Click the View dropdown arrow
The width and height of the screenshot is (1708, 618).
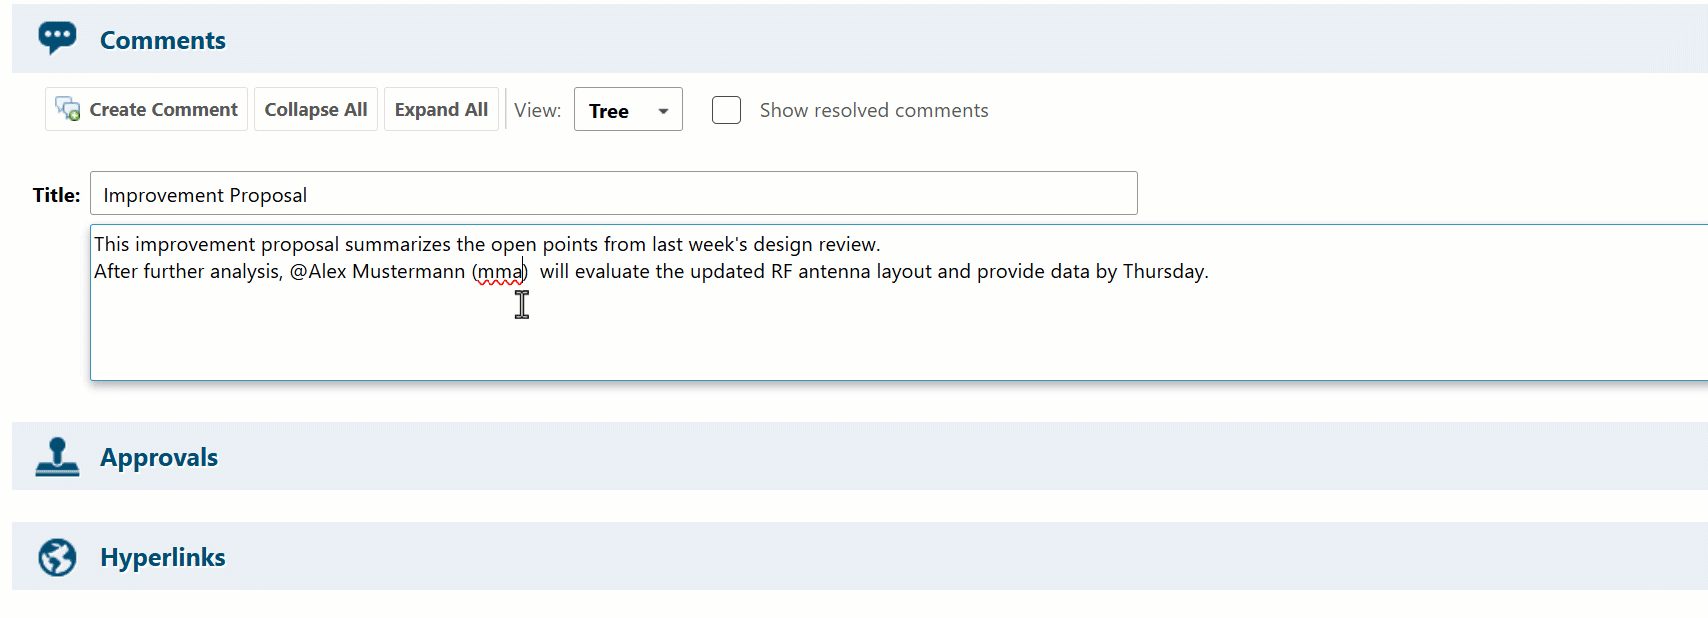click(x=663, y=111)
